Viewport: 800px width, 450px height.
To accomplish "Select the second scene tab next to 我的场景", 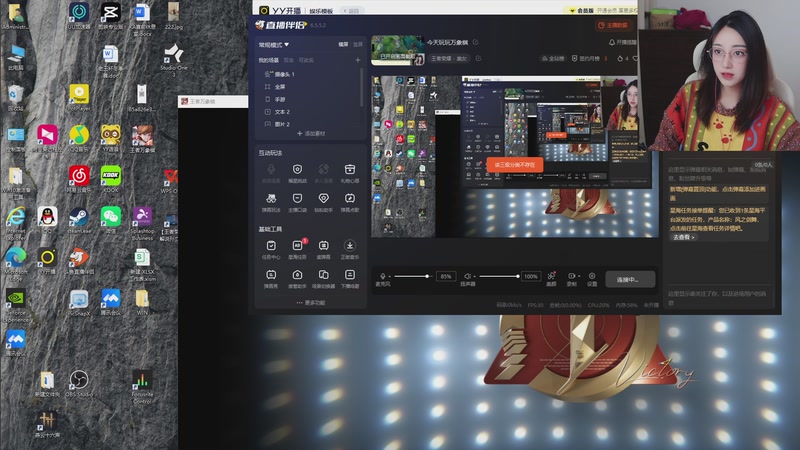I will click(x=288, y=60).
